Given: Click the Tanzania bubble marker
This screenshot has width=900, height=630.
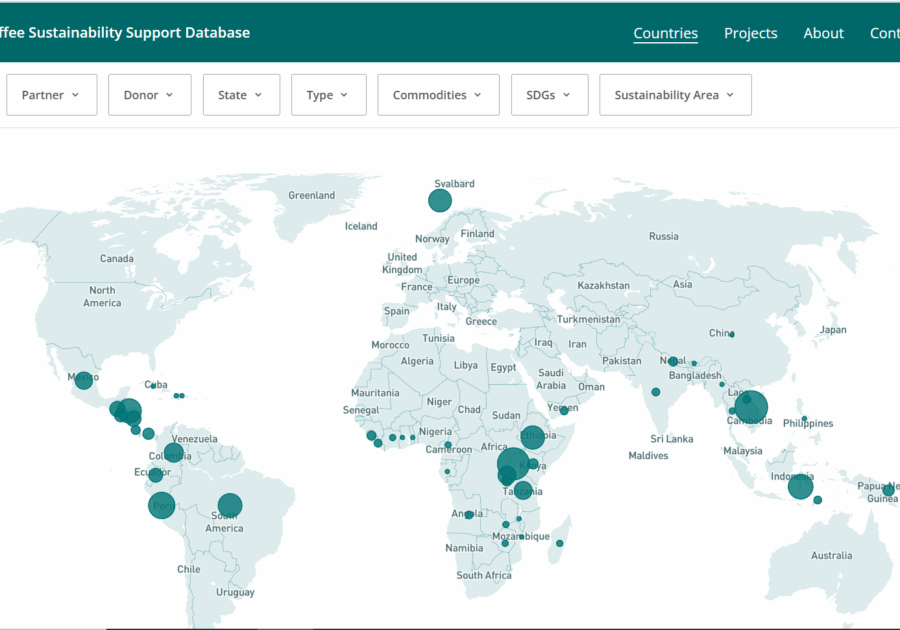Looking at the screenshot, I should (x=523, y=490).
